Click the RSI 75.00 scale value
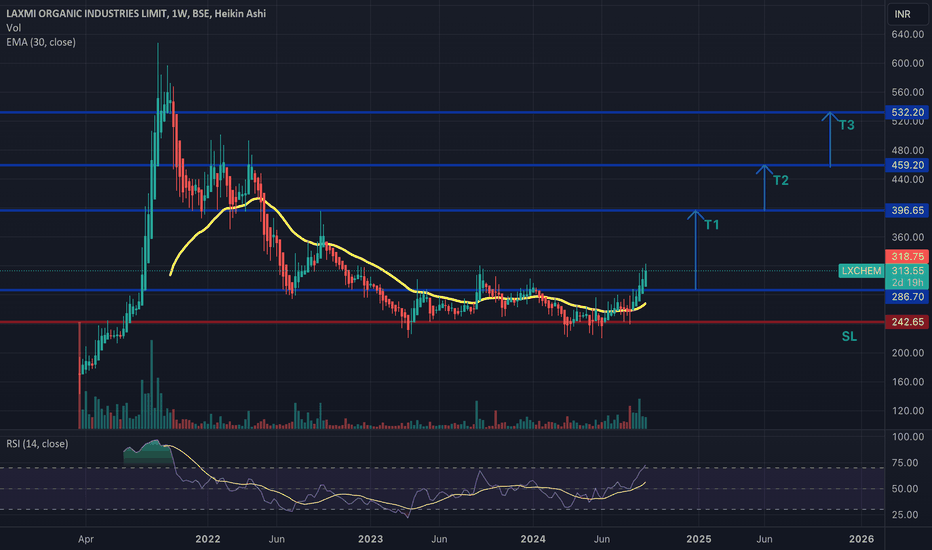 click(x=905, y=463)
